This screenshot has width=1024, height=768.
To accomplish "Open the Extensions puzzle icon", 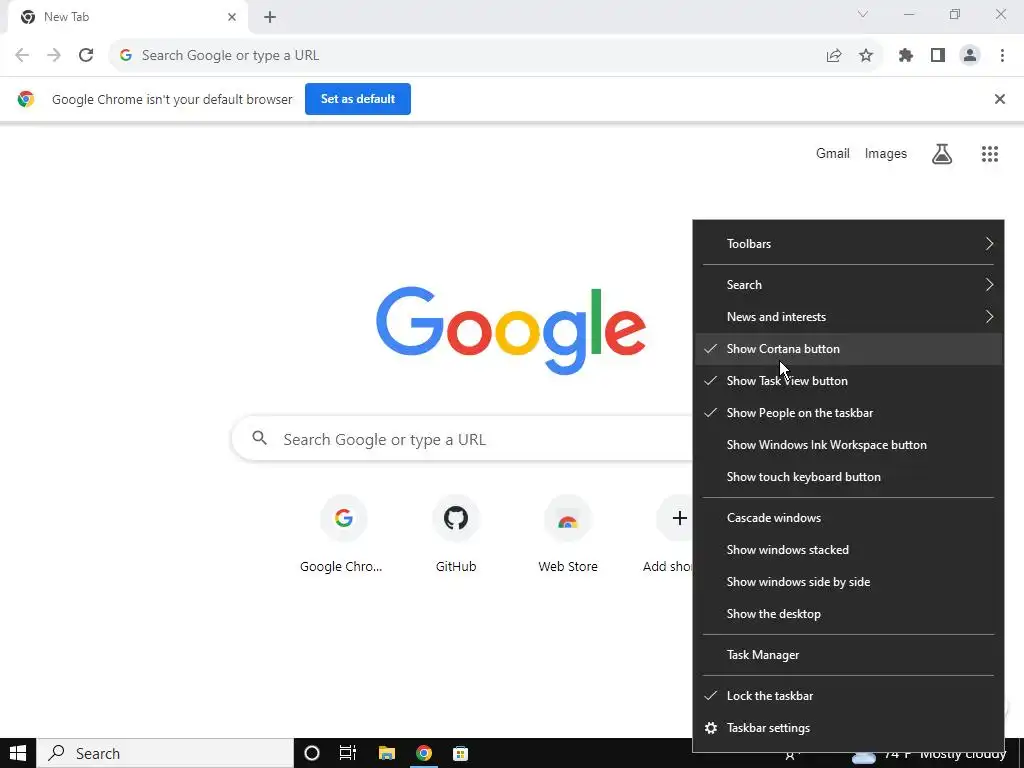I will click(906, 56).
